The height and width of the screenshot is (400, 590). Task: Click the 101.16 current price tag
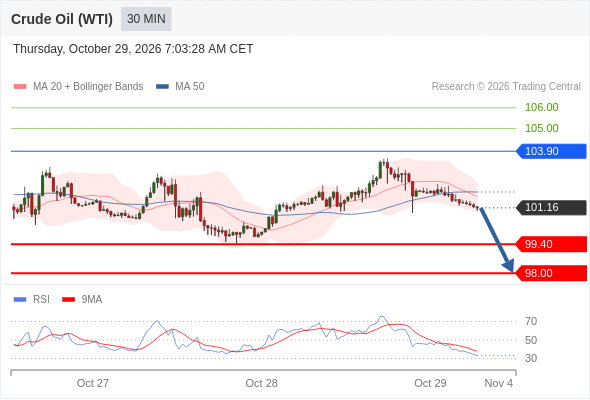[551, 207]
